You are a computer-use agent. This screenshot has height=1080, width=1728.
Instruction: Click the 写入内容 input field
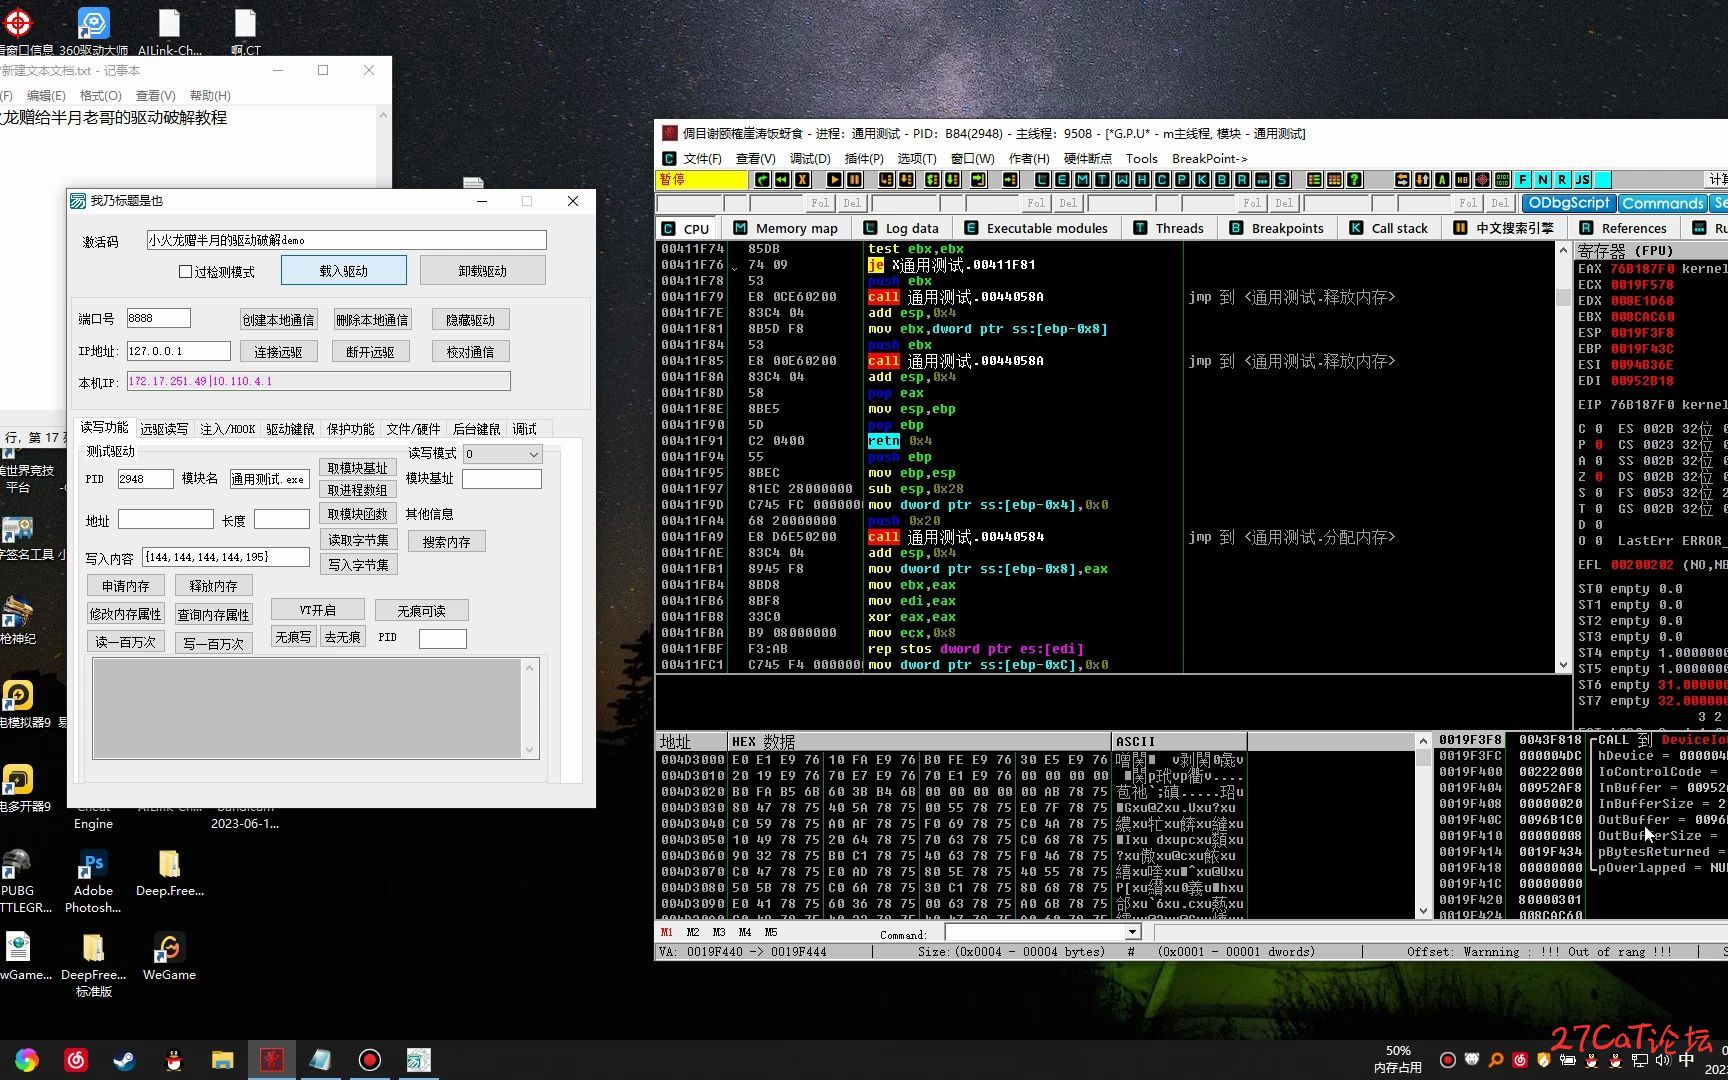[x=226, y=557]
